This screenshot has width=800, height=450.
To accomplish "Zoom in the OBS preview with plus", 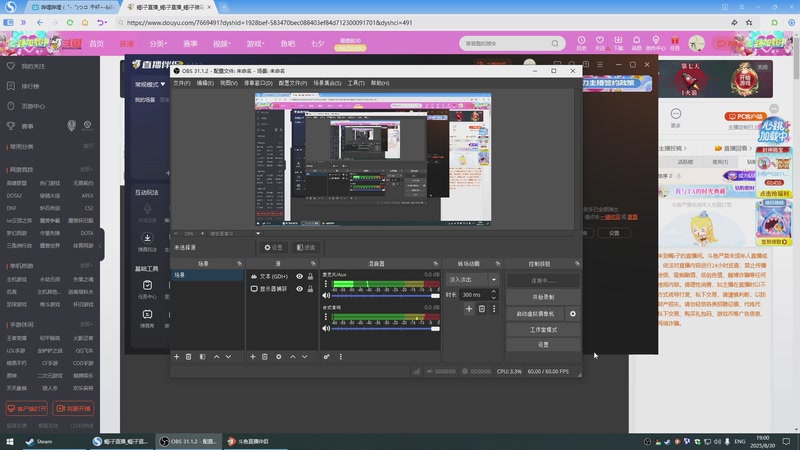I will 202,234.
